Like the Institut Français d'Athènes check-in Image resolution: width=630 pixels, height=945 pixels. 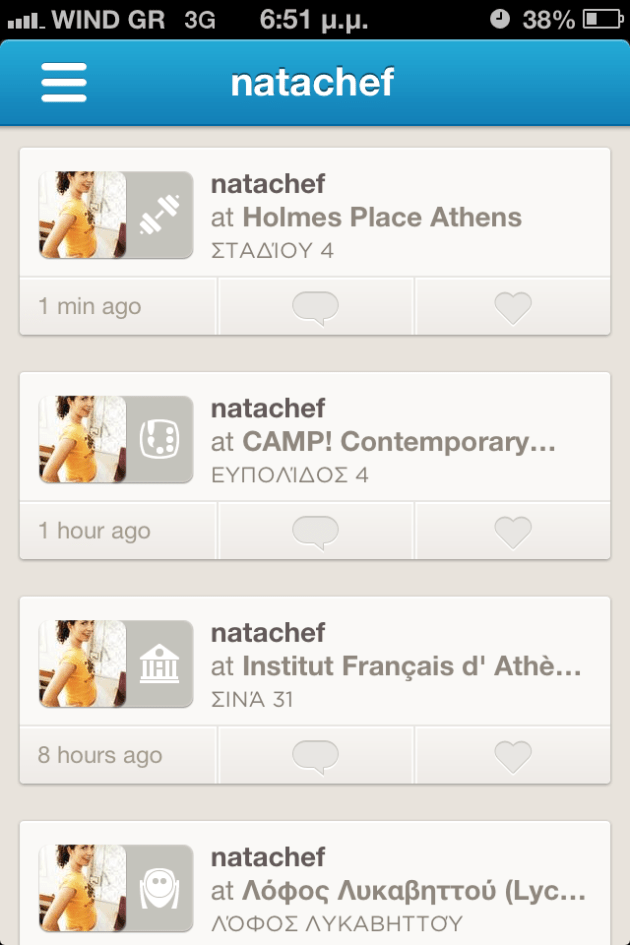point(513,756)
